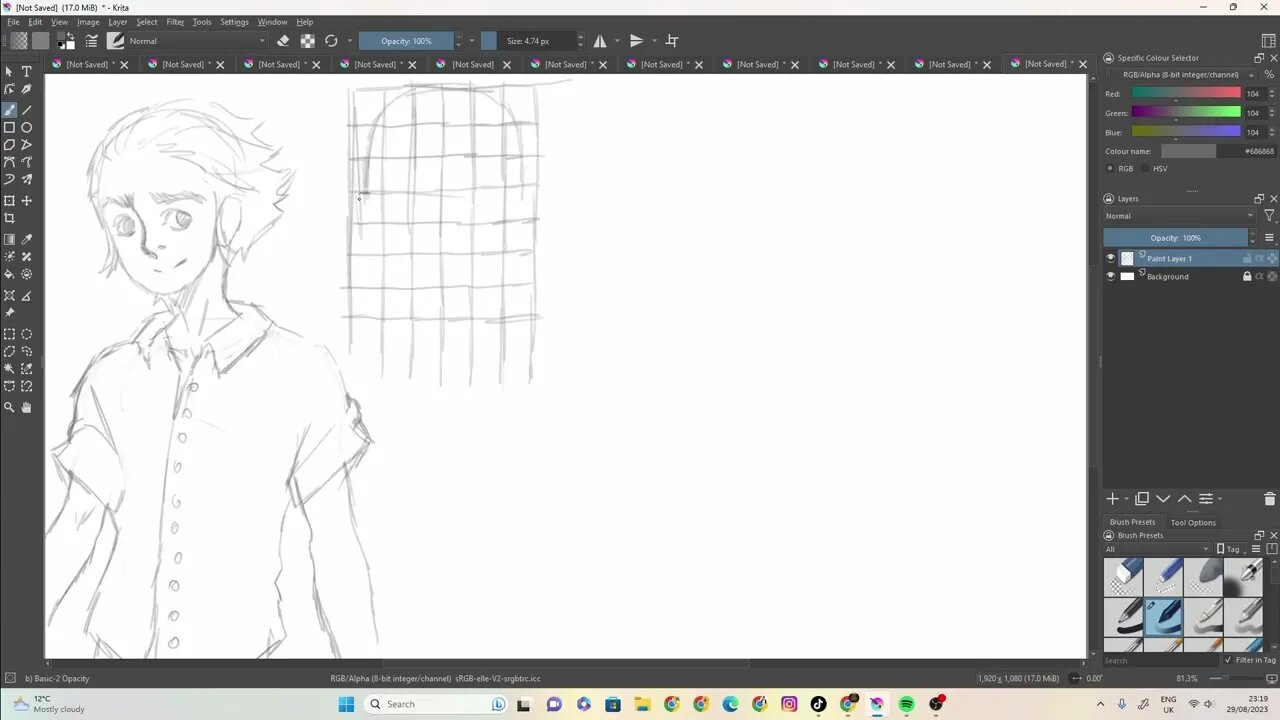The width and height of the screenshot is (1280, 720).
Task: Expand the layer properties dropdown arrow
Action: pos(1220,499)
